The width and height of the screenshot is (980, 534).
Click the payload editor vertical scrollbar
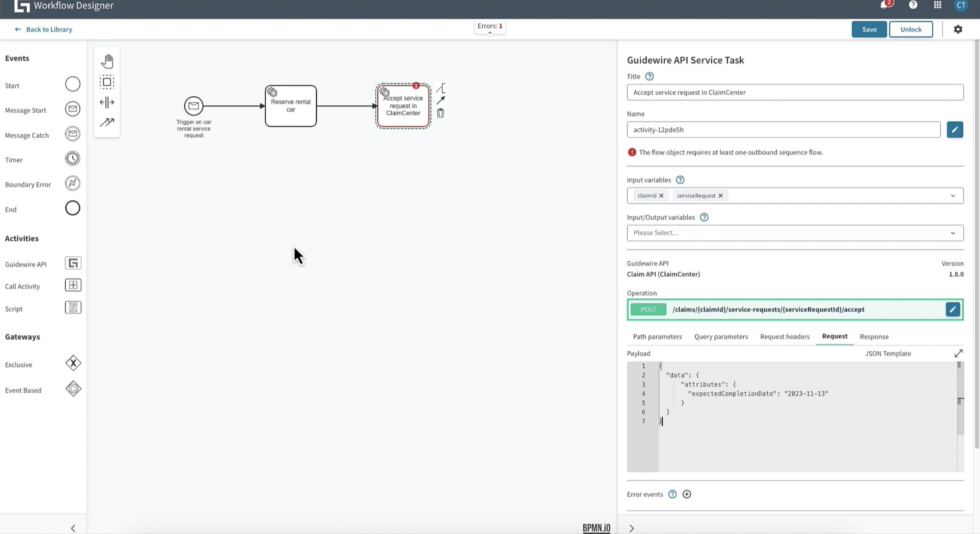pyautogui.click(x=960, y=400)
